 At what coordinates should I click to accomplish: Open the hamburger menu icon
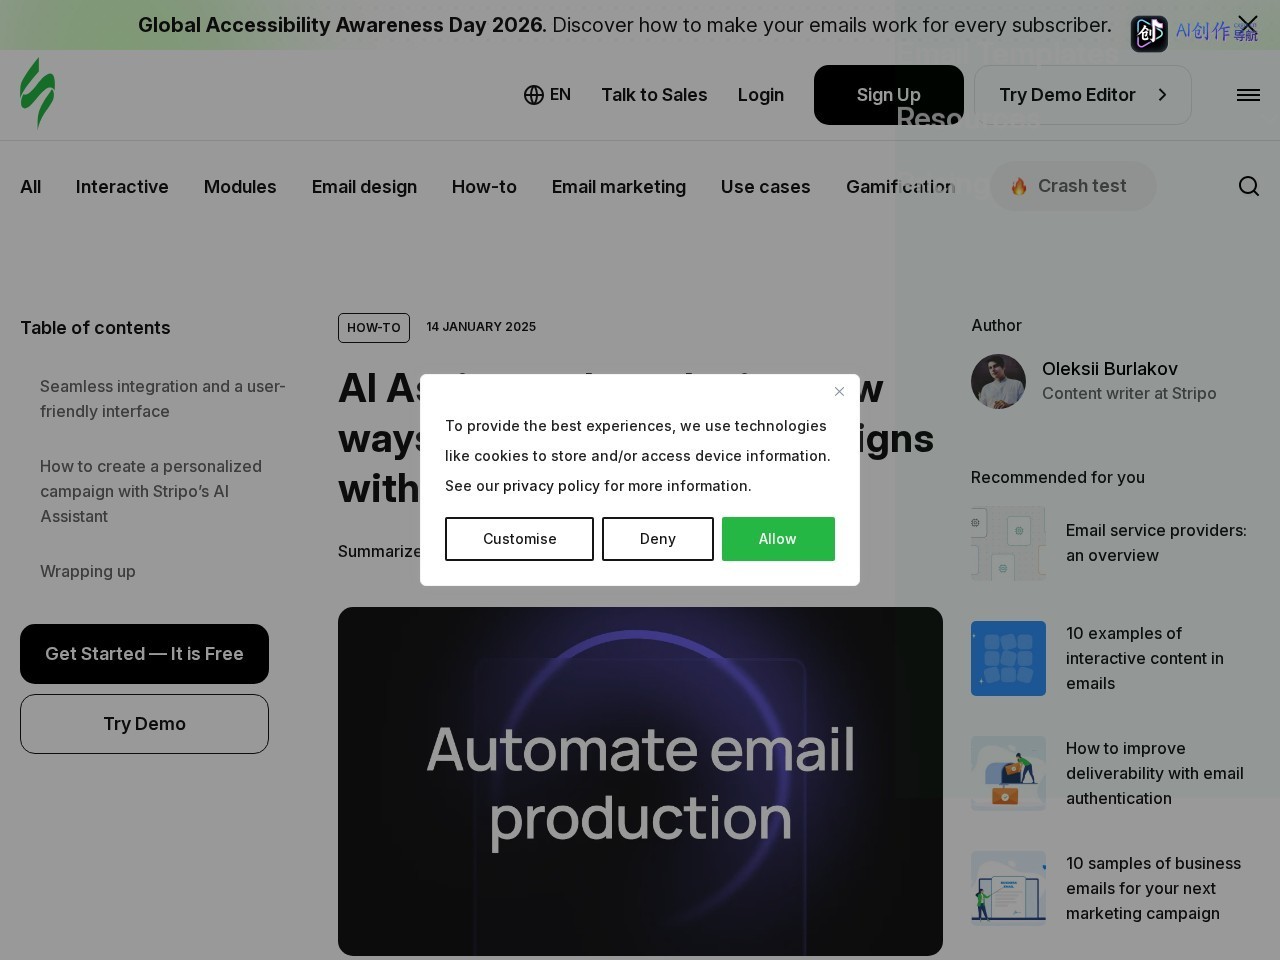(1248, 95)
